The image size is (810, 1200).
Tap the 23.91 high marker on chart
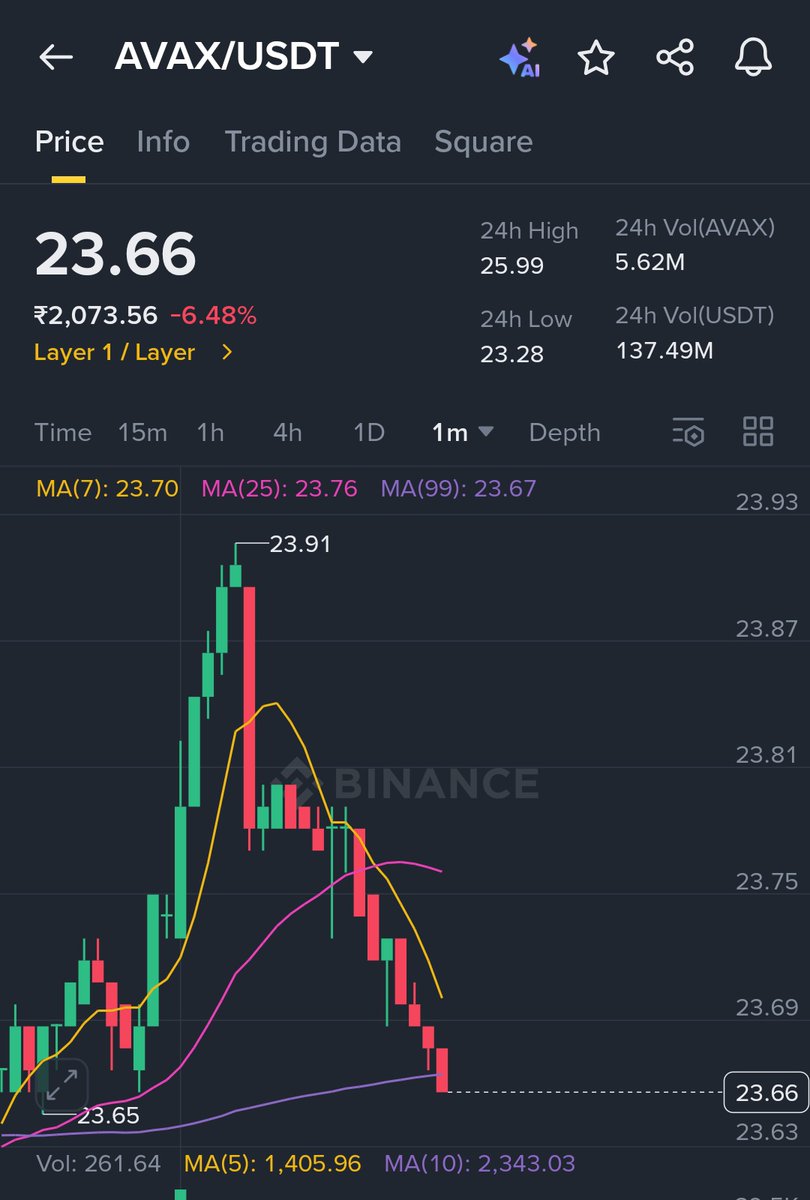pyautogui.click(x=299, y=544)
